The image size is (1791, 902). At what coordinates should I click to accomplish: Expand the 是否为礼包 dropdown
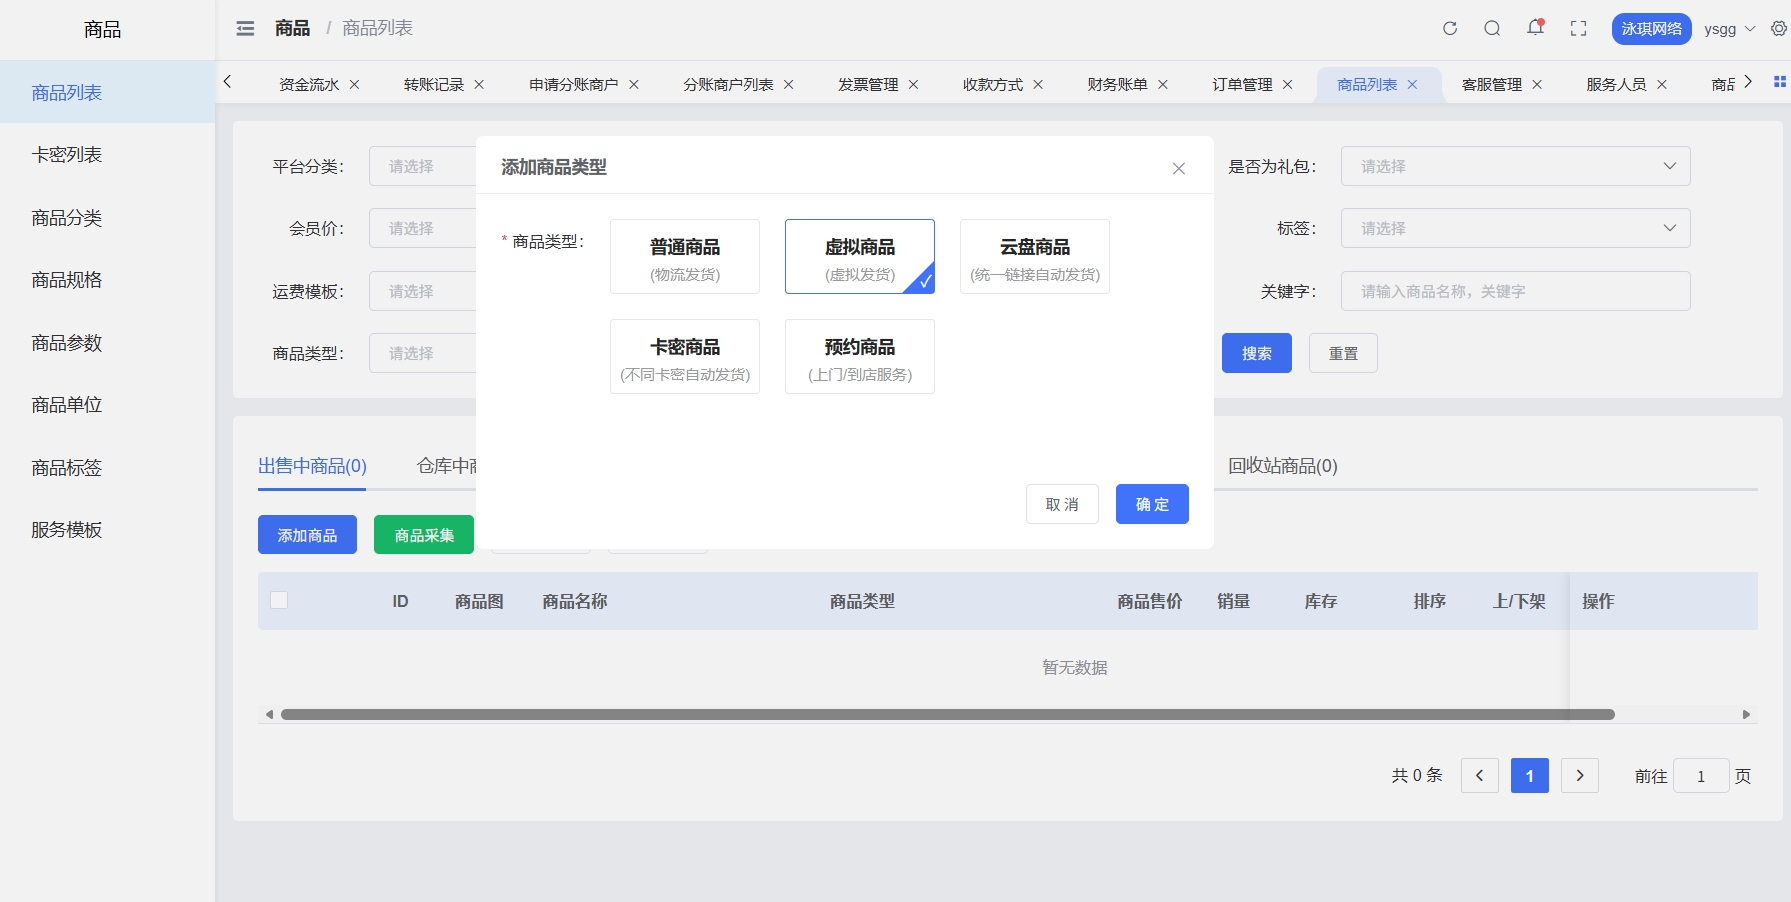1515,166
